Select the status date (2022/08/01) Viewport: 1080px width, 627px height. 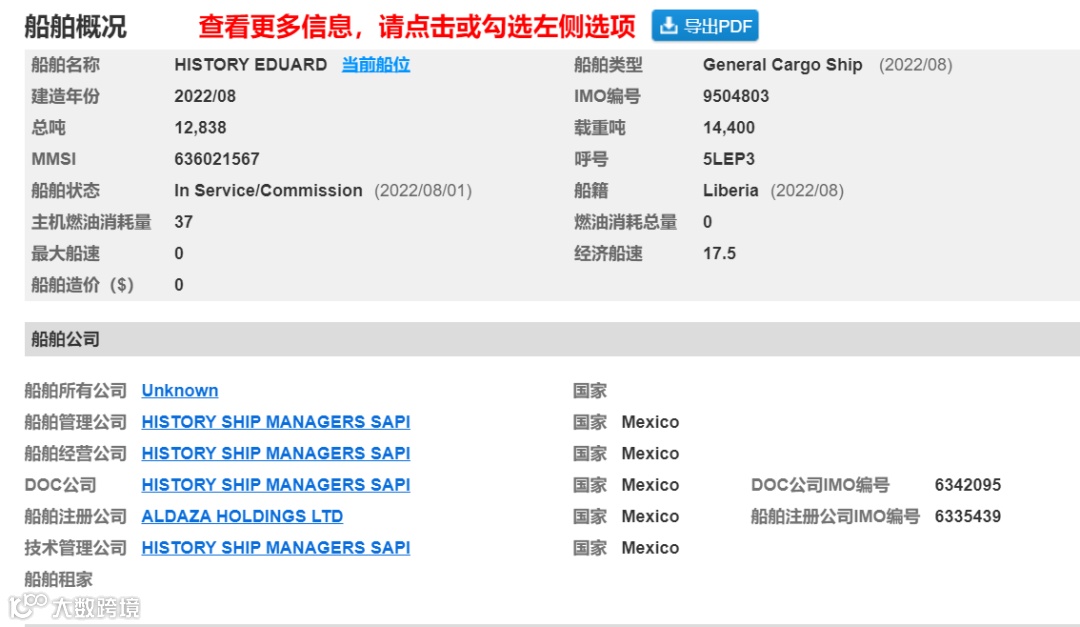click(x=423, y=190)
